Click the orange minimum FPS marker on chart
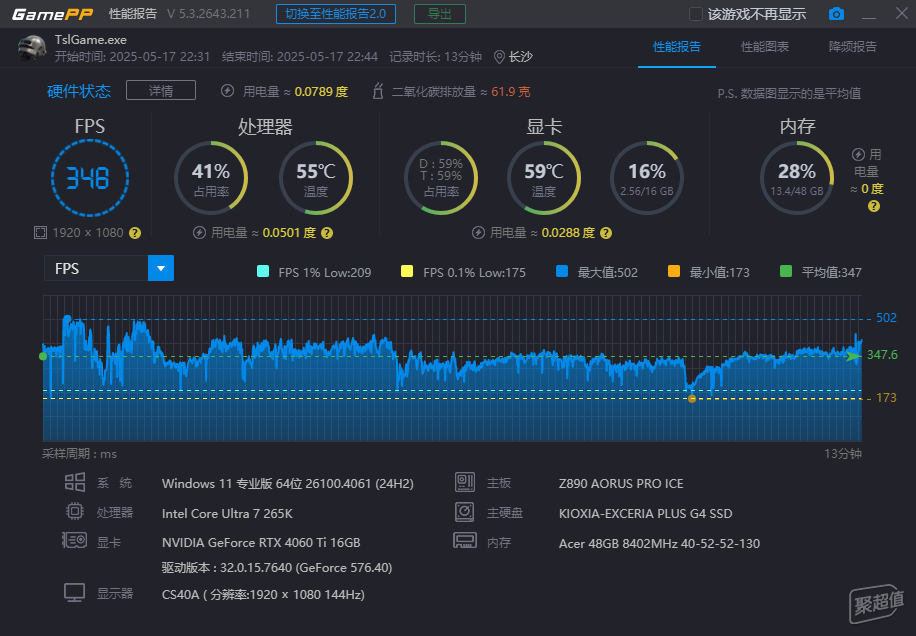 (x=692, y=399)
